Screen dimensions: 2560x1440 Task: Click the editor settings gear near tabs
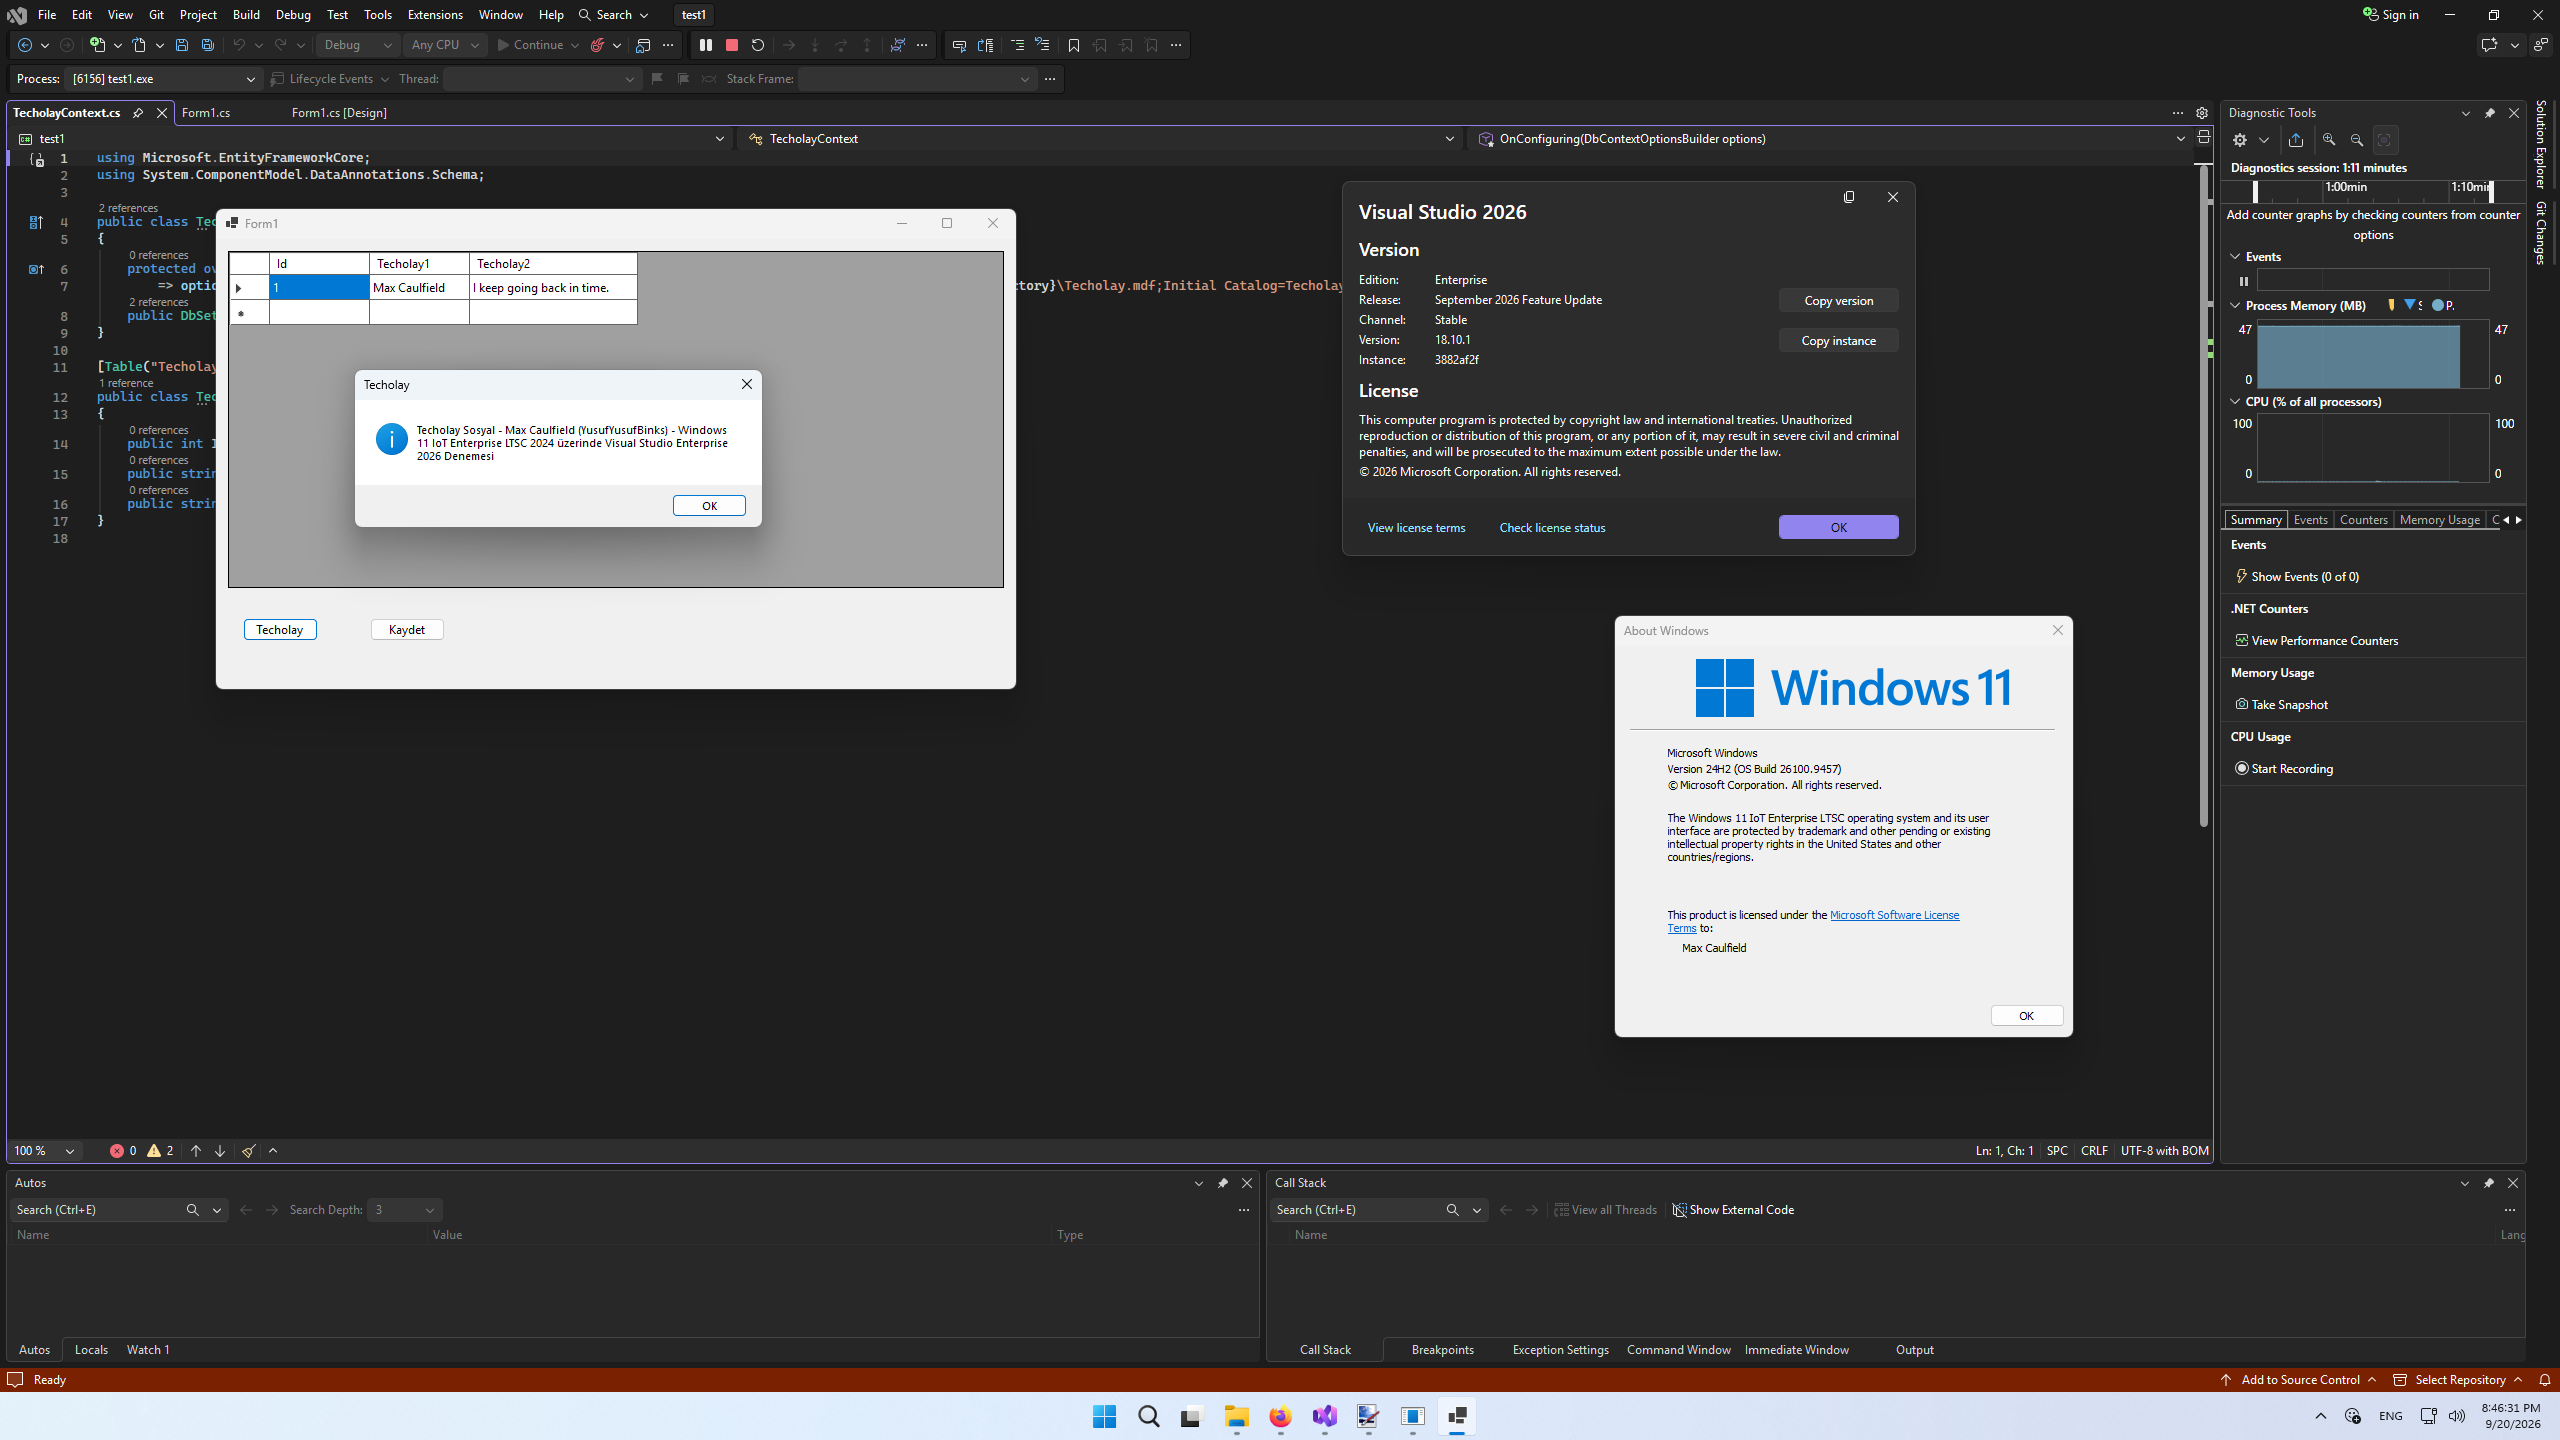(2202, 113)
